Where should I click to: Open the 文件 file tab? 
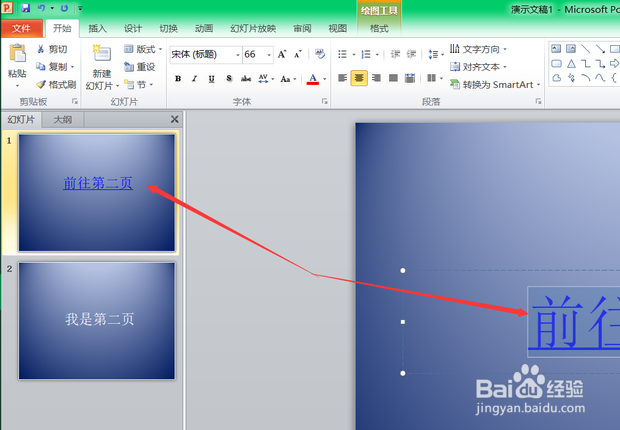[x=21, y=28]
